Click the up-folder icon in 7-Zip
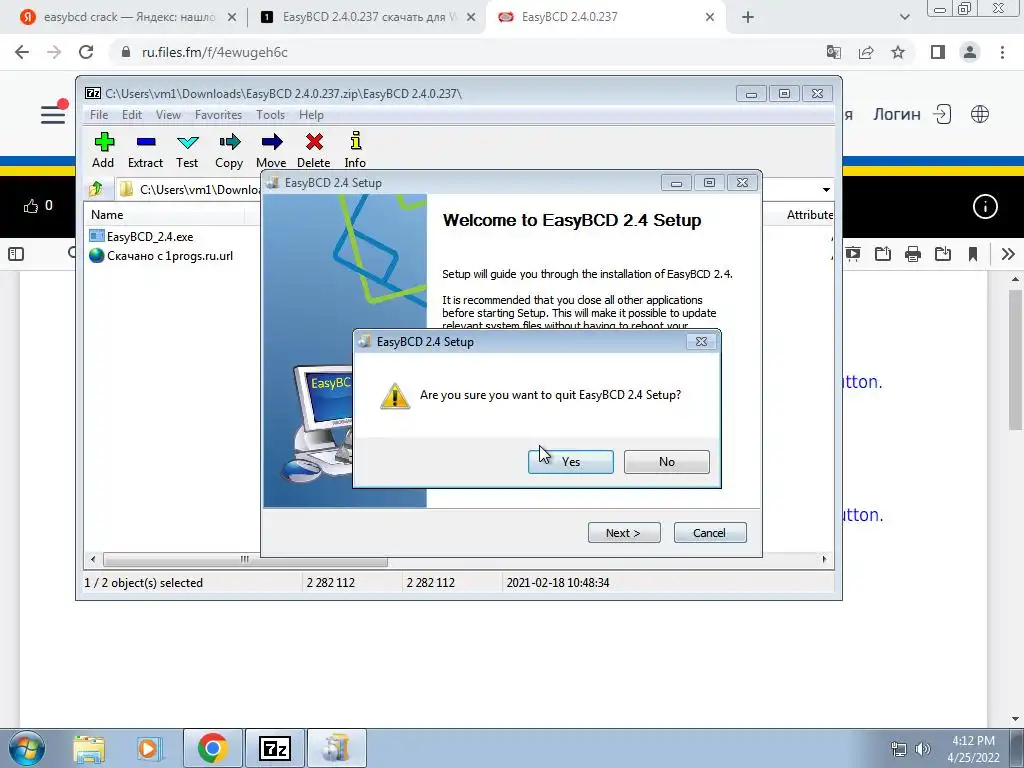 tap(96, 189)
